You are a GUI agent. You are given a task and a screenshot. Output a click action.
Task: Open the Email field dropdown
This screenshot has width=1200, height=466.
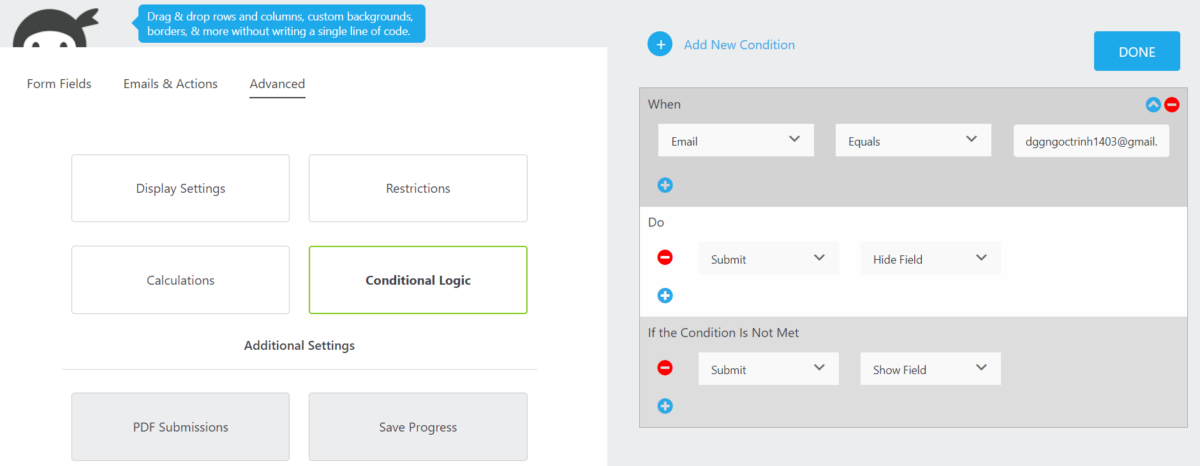click(x=736, y=140)
